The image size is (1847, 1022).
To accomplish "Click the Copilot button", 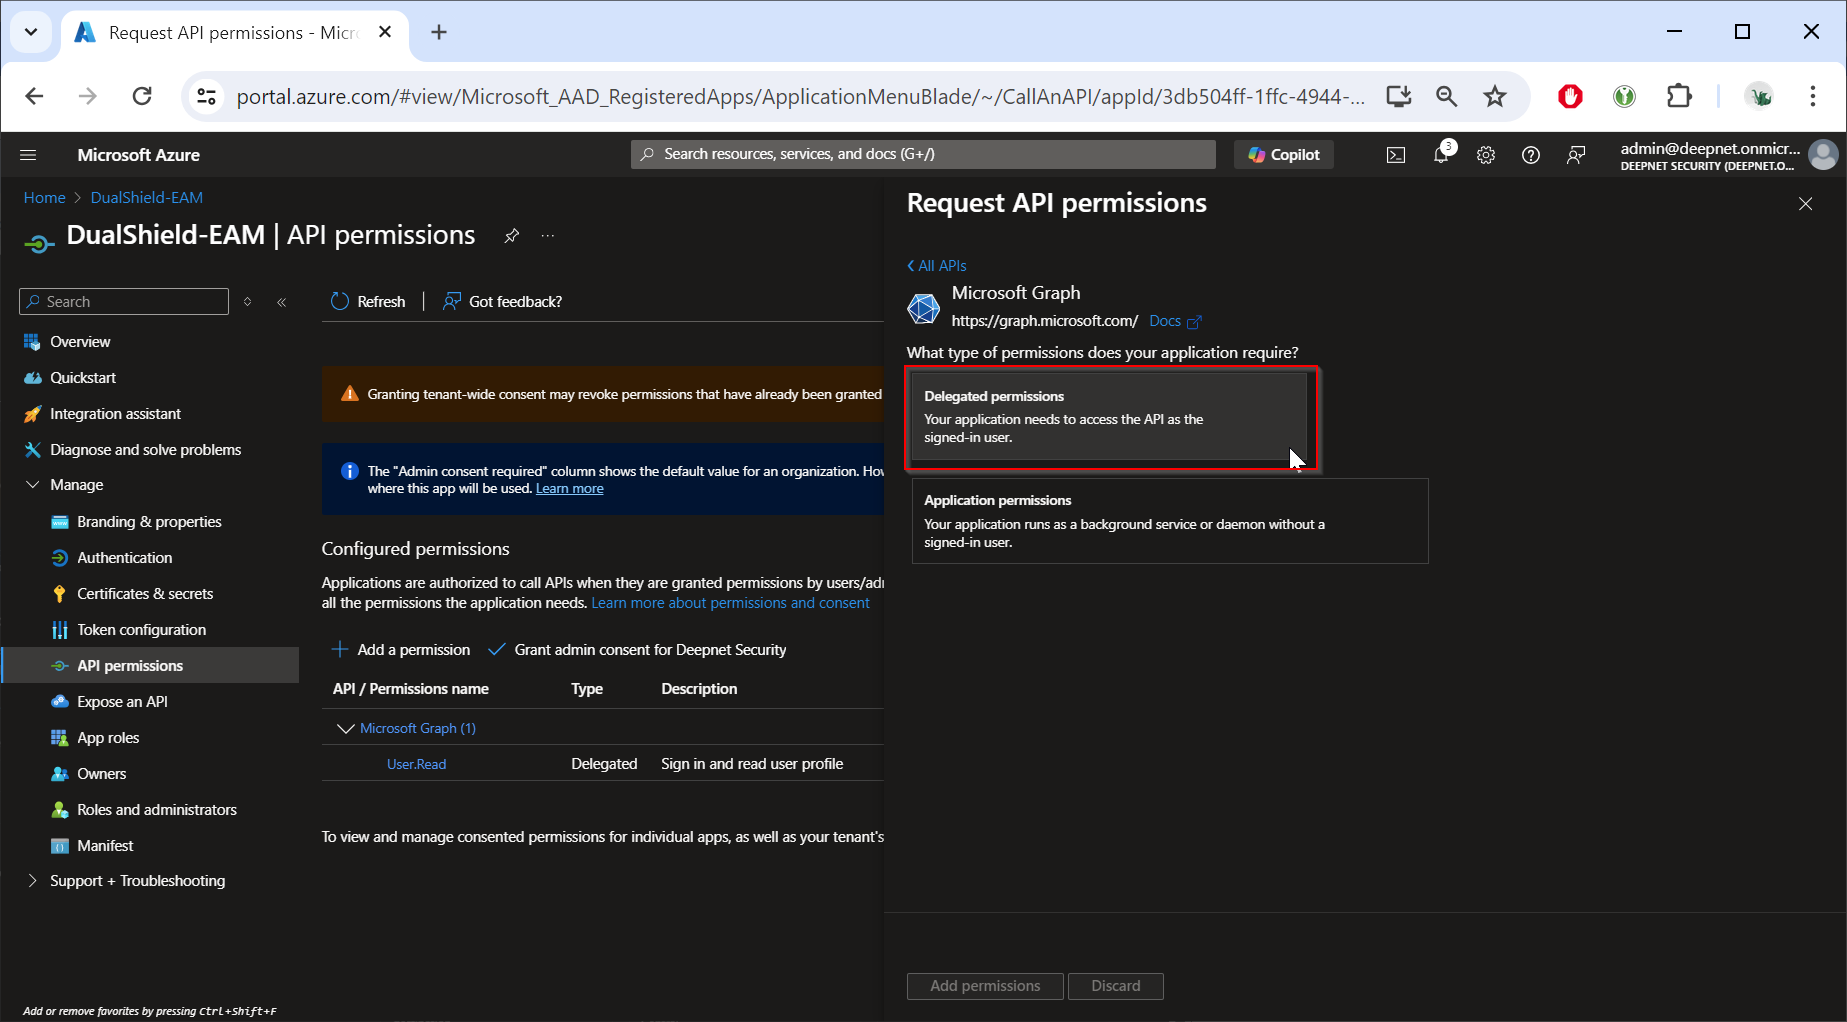I will (x=1284, y=155).
